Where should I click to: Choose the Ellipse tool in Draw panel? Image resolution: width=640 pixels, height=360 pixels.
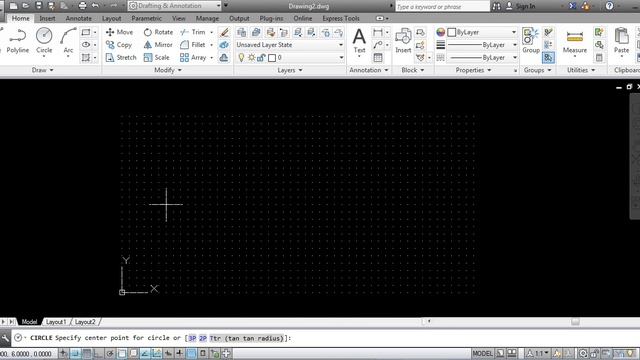pyautogui.click(x=86, y=45)
